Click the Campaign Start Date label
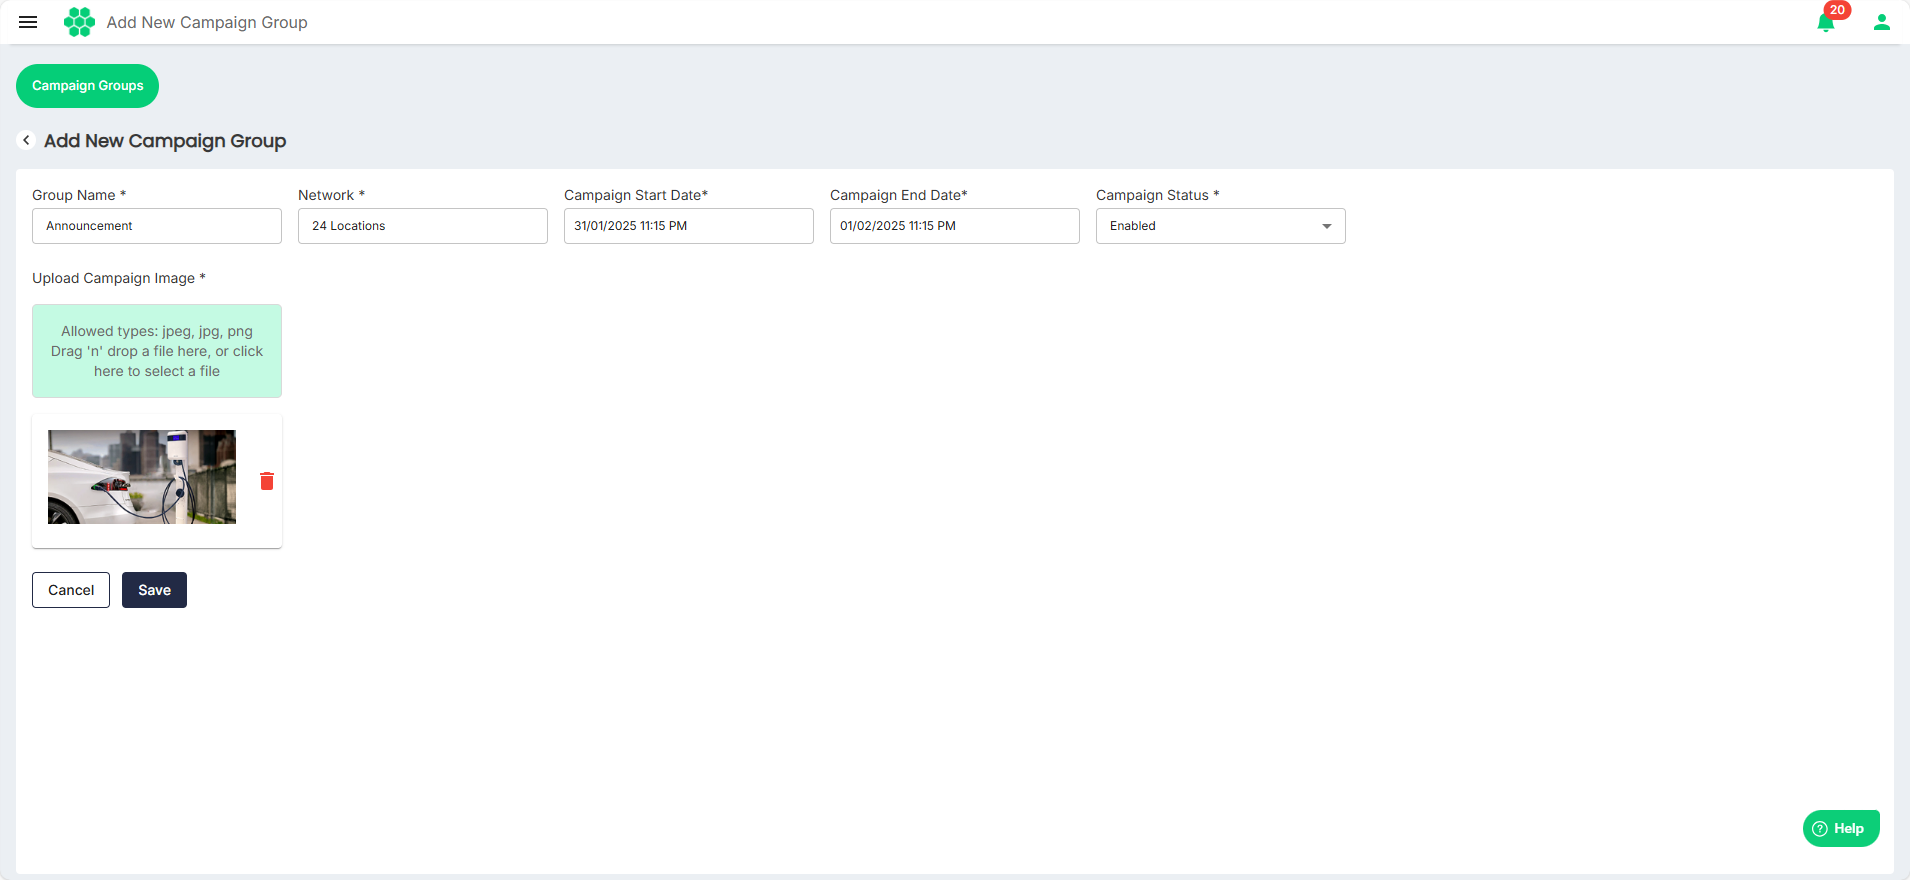This screenshot has width=1910, height=880. (x=636, y=195)
